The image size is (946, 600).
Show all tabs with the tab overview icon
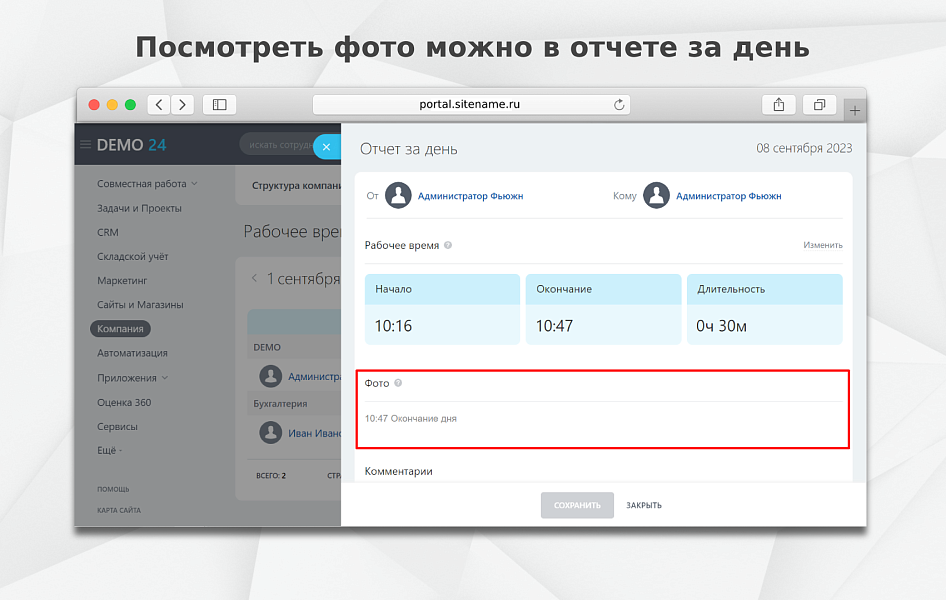[x=819, y=105]
